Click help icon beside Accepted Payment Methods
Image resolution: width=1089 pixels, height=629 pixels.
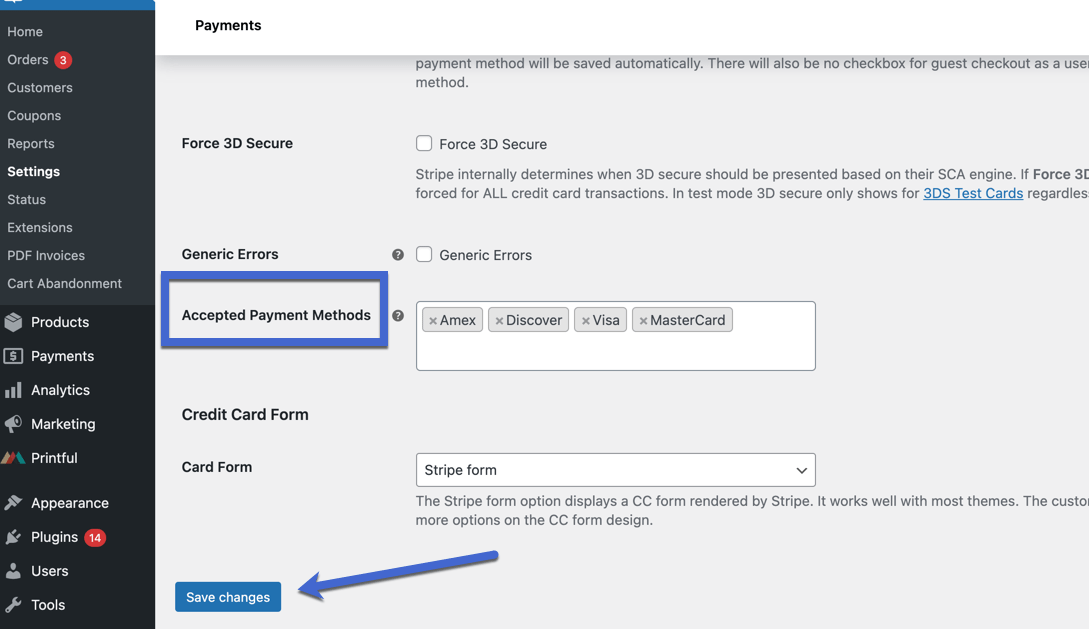pyautogui.click(x=398, y=316)
